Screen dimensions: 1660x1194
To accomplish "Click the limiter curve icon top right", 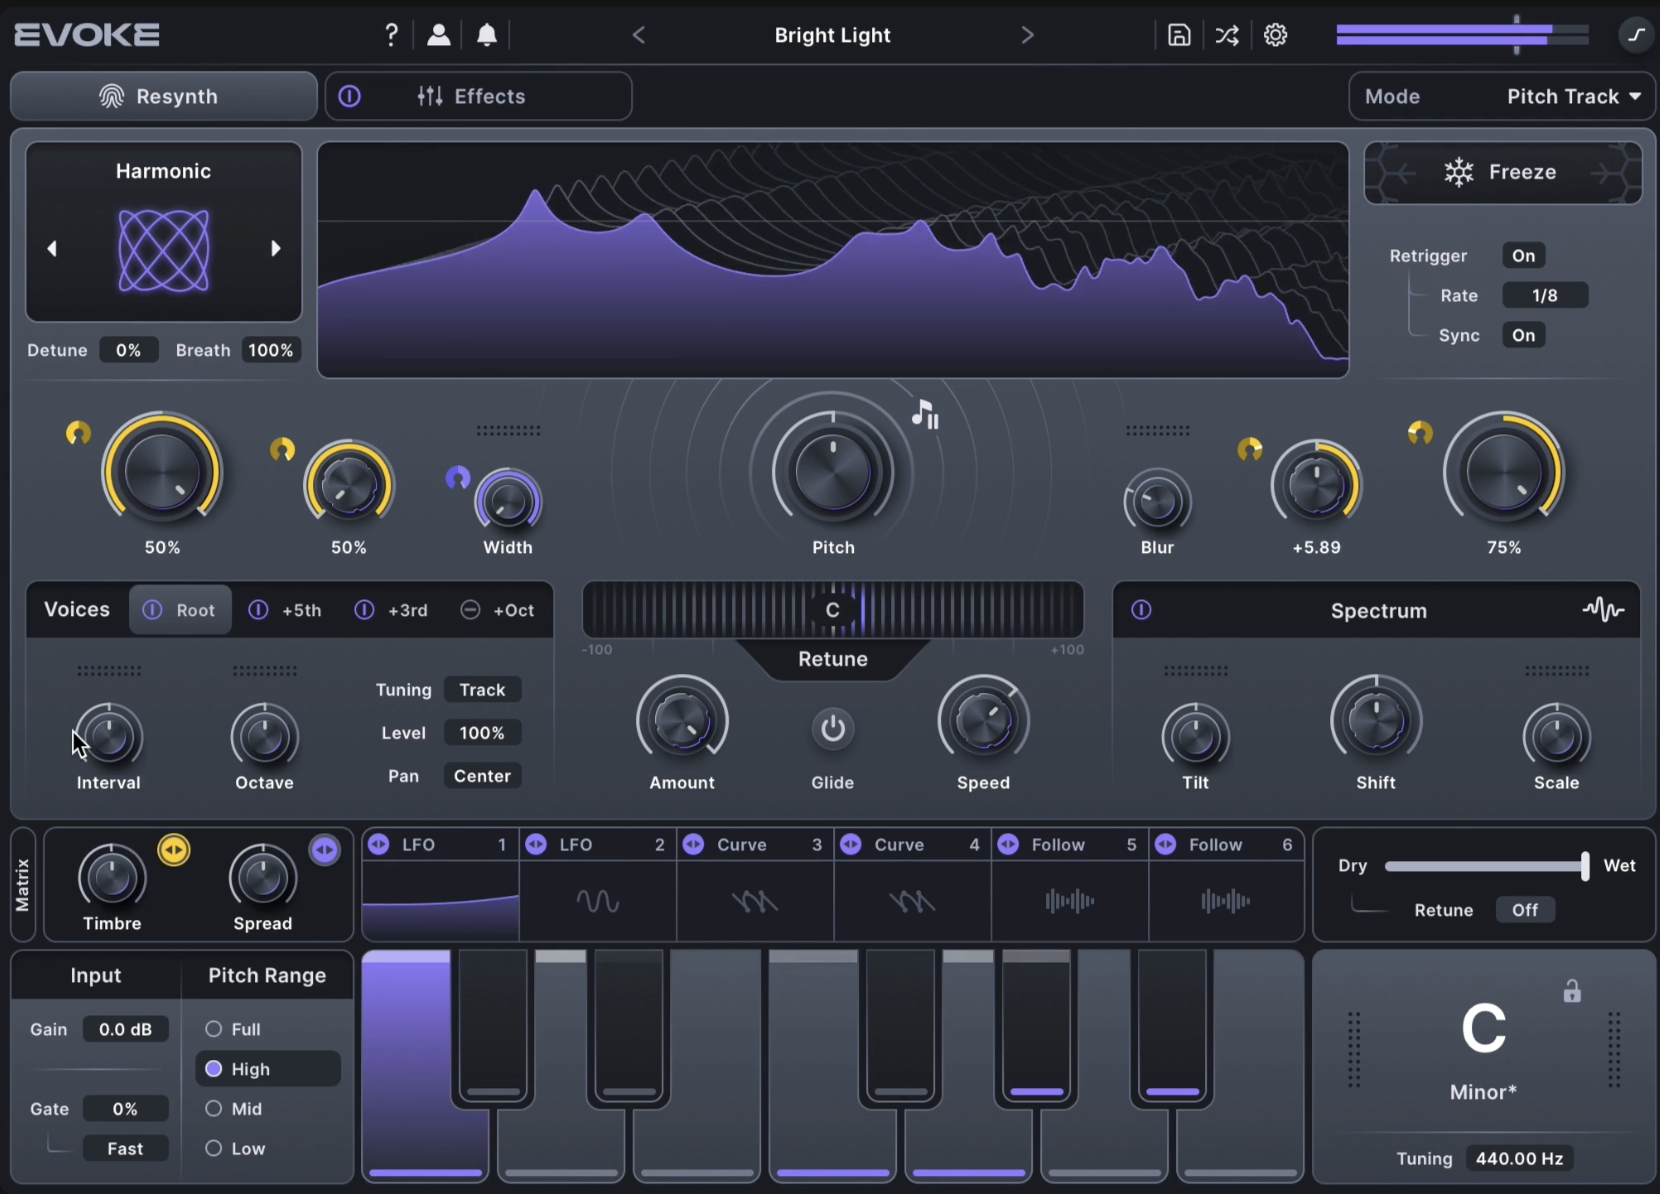I will pyautogui.click(x=1636, y=35).
